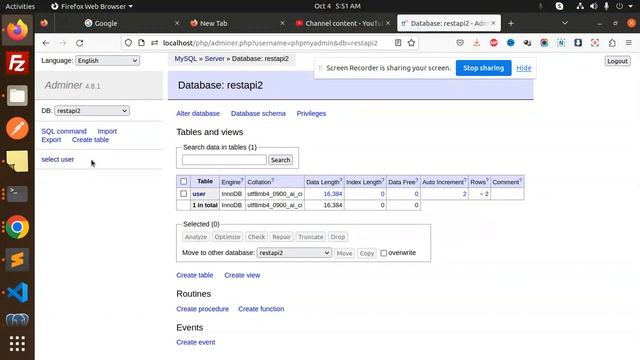The image size is (640, 360).
Task: Enable the overwrite checkbox
Action: [384, 253]
